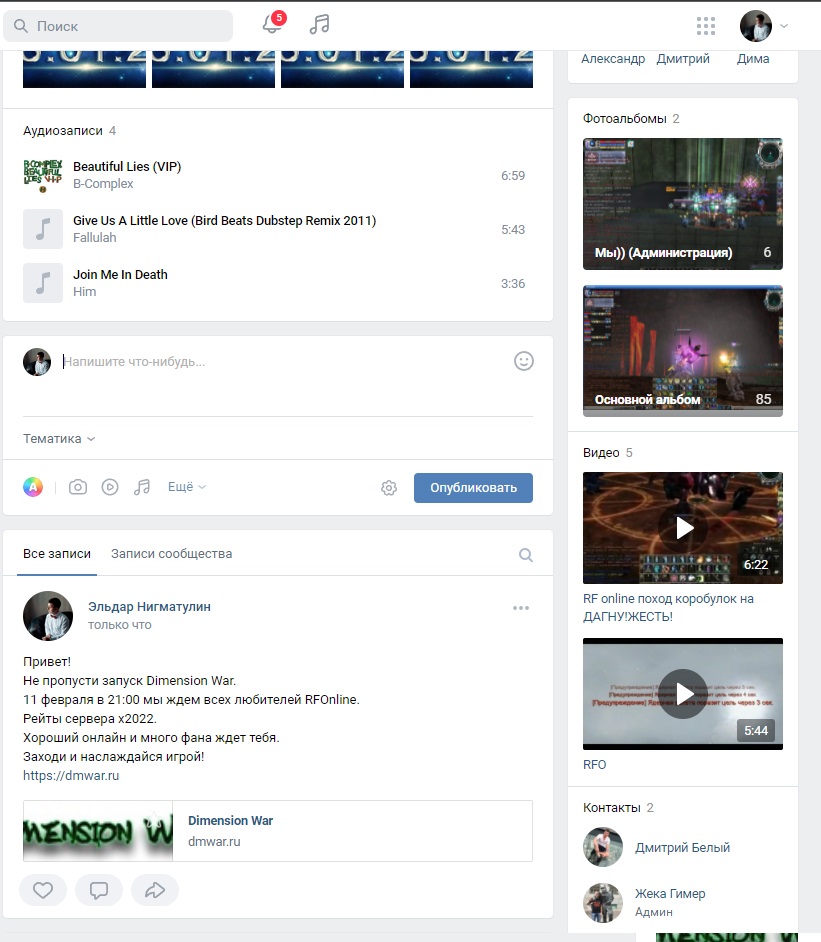Open post settings gear icon

click(389, 488)
